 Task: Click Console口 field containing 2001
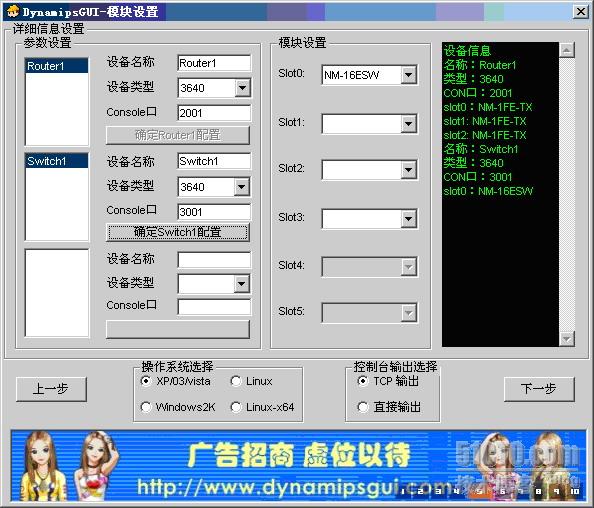[x=214, y=113]
